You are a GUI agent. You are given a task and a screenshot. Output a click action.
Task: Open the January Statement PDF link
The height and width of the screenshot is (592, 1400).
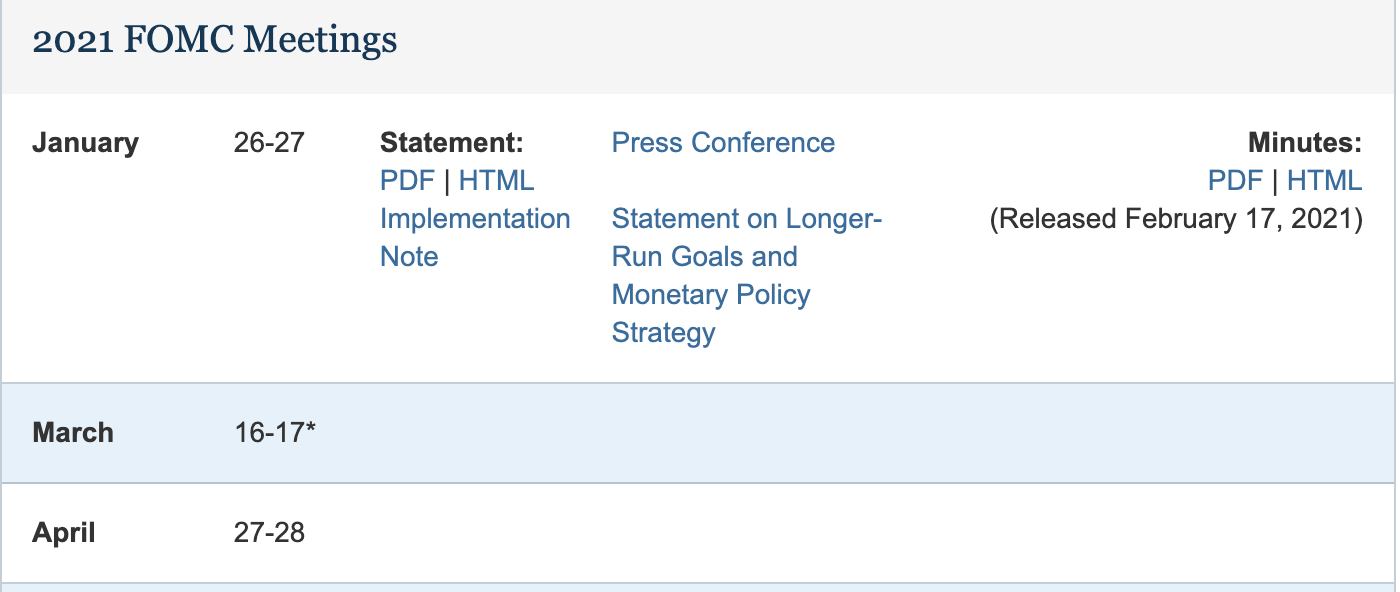click(407, 181)
